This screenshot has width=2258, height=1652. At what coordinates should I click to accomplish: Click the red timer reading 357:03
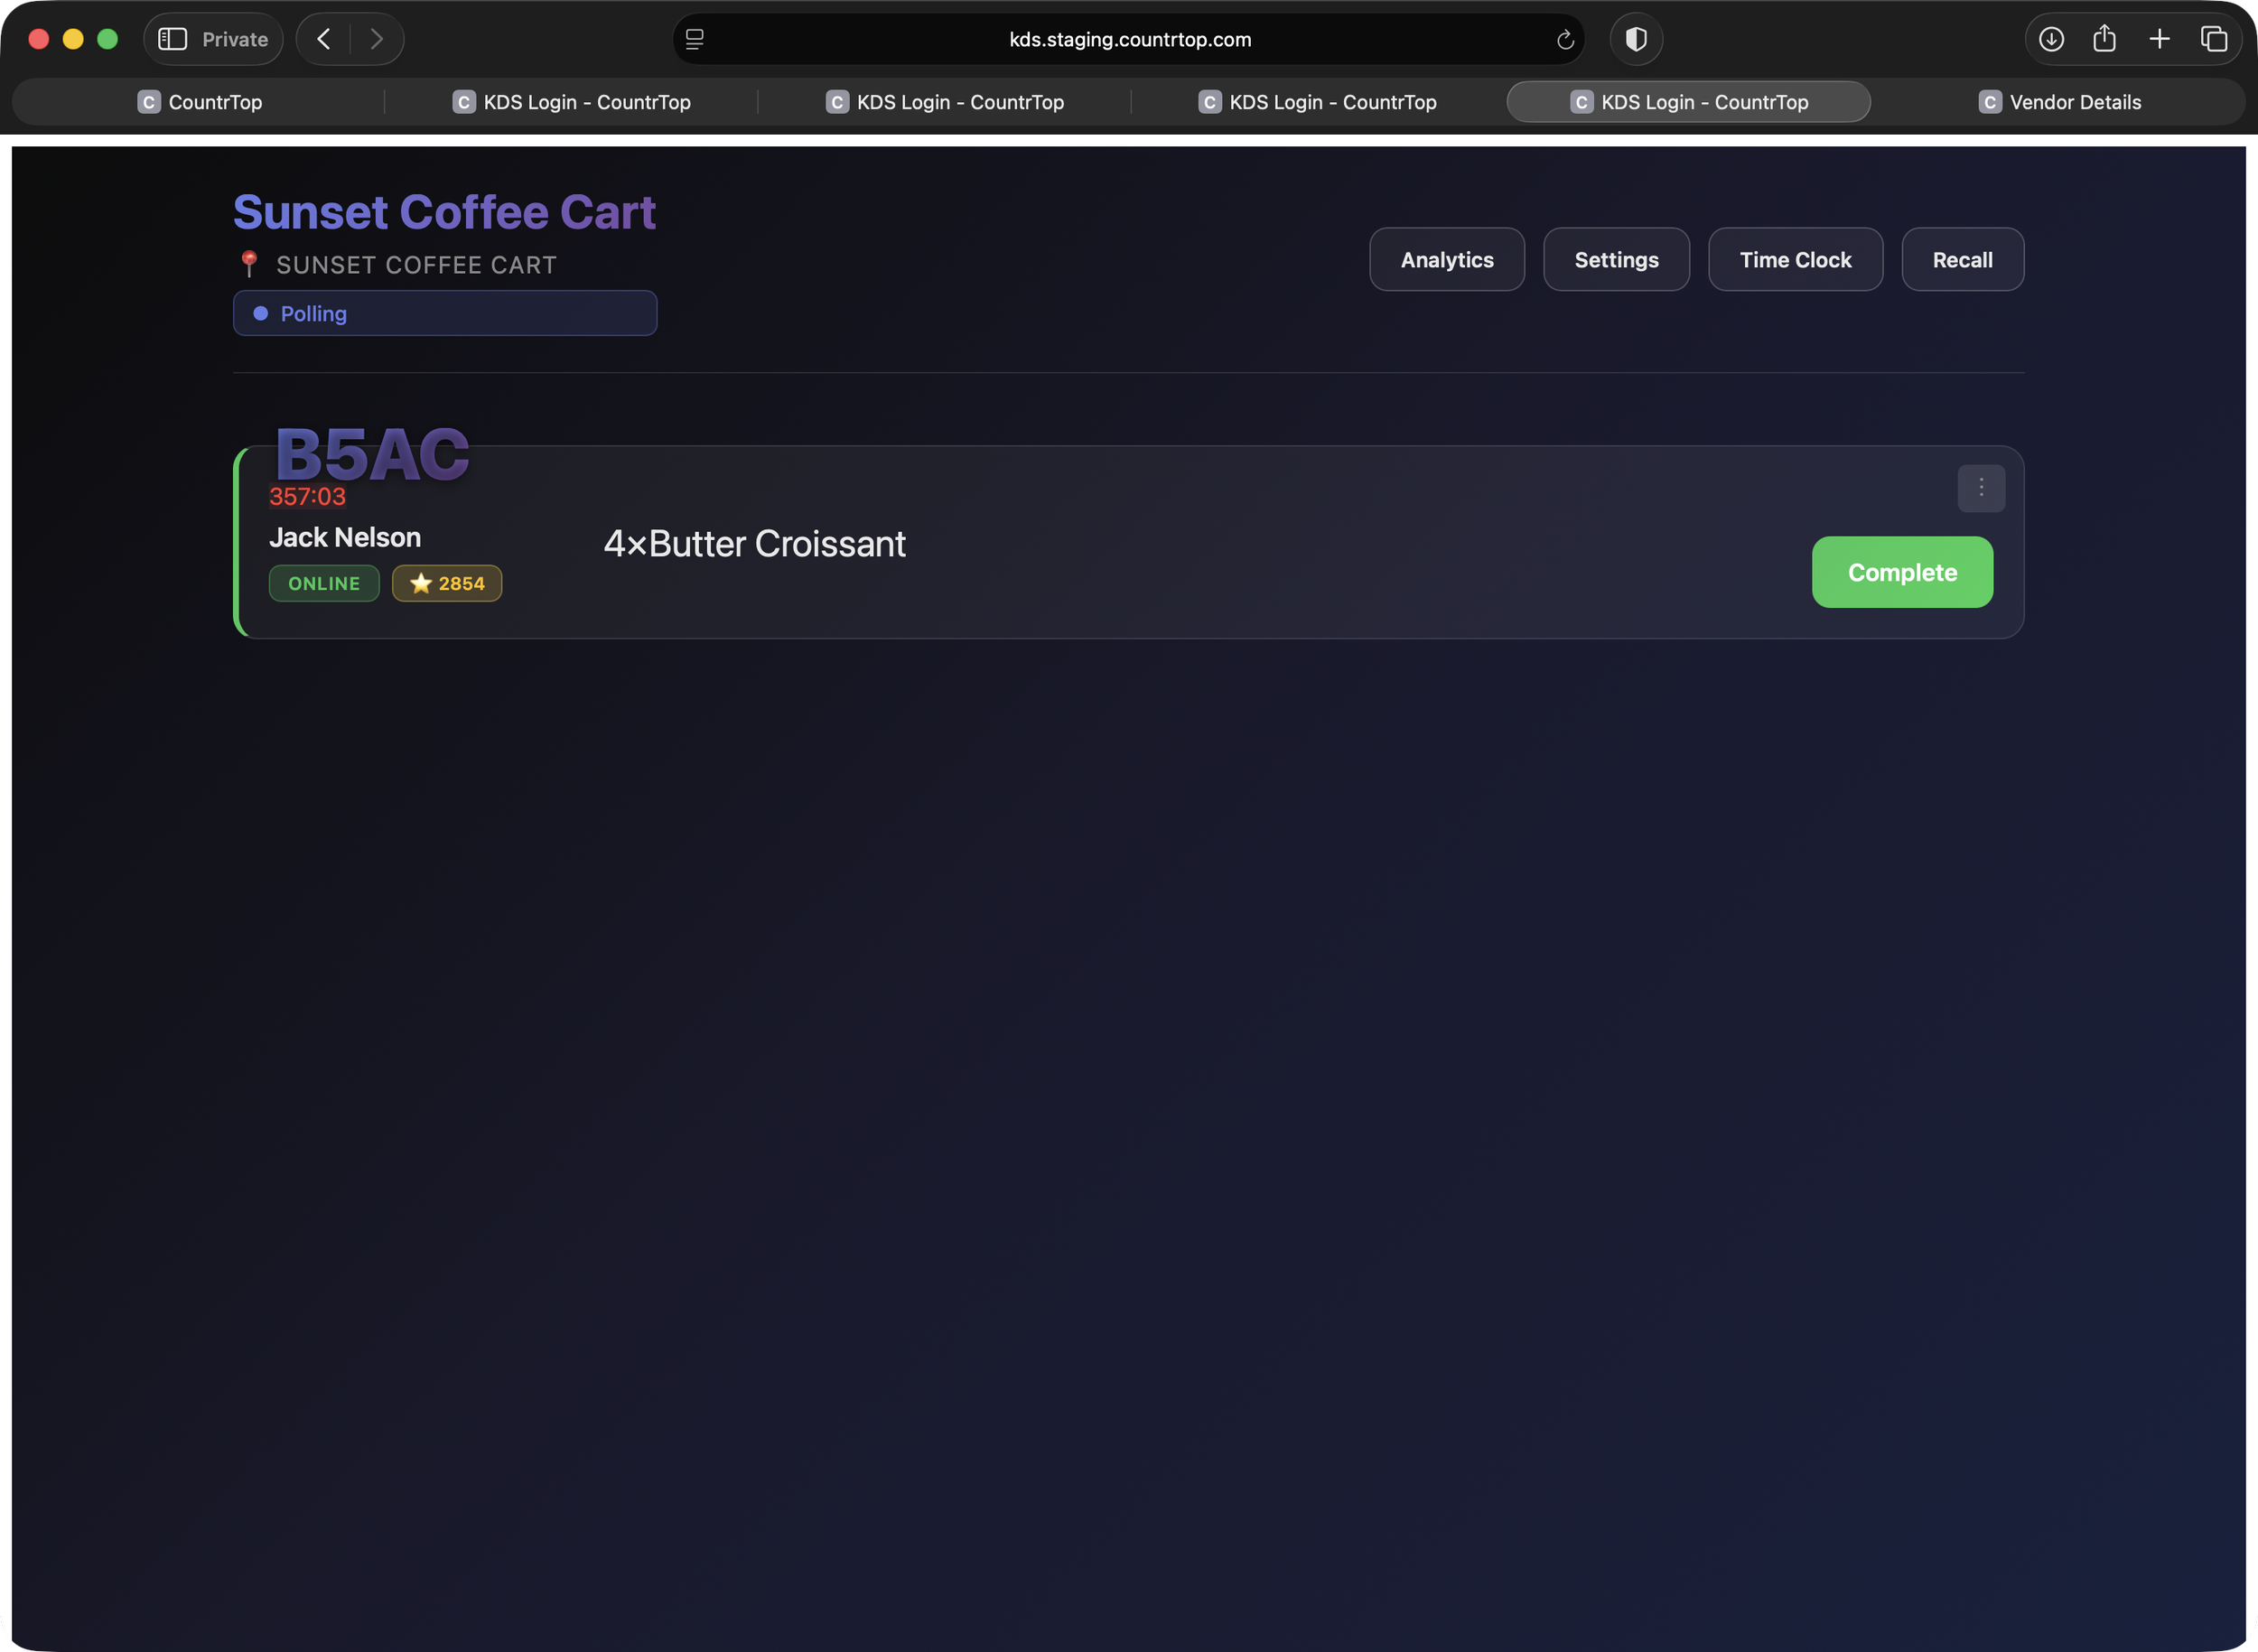[306, 496]
